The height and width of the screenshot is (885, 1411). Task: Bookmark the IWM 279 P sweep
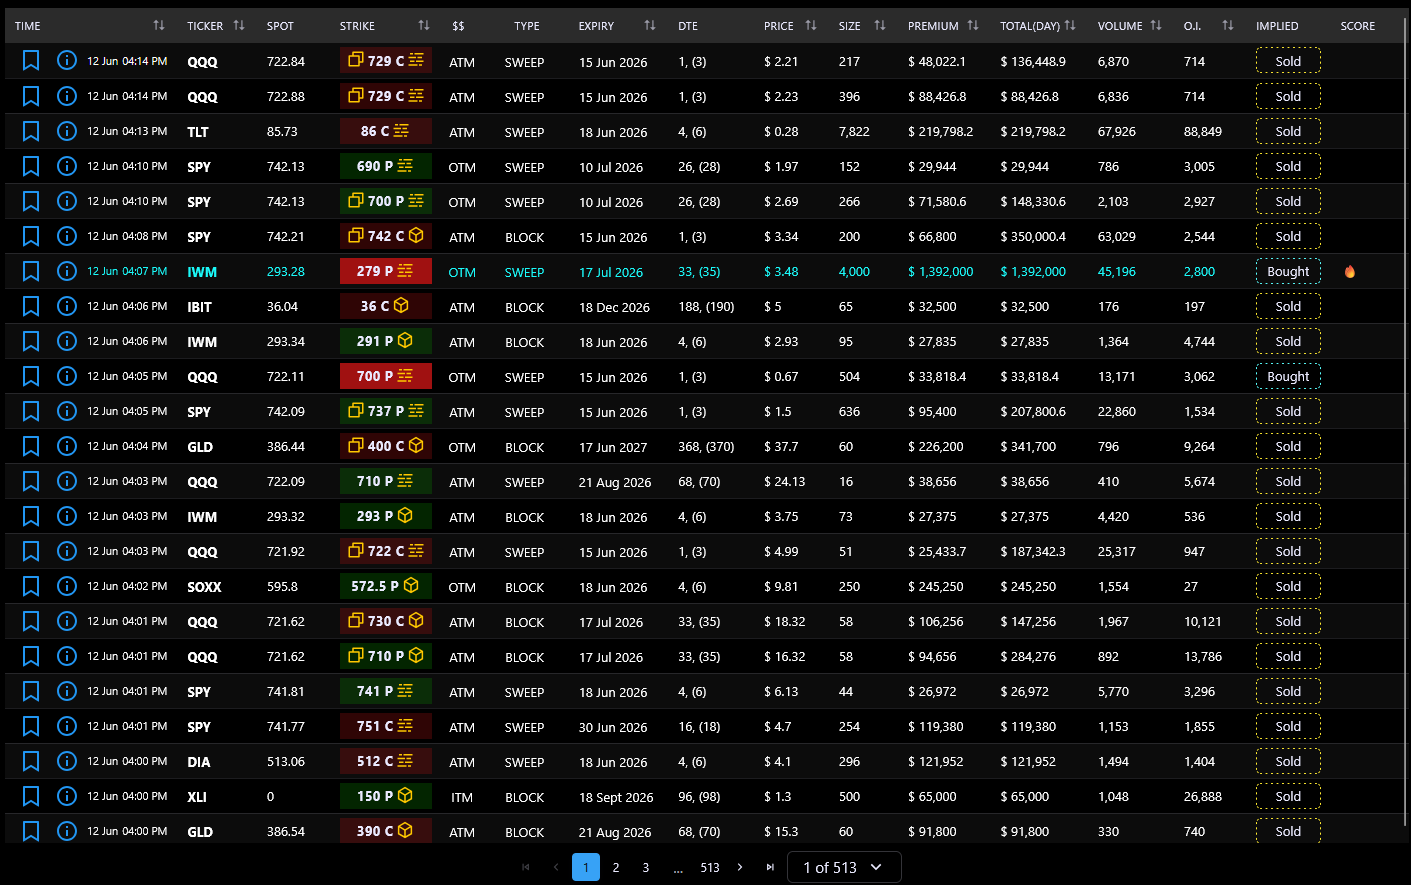31,271
